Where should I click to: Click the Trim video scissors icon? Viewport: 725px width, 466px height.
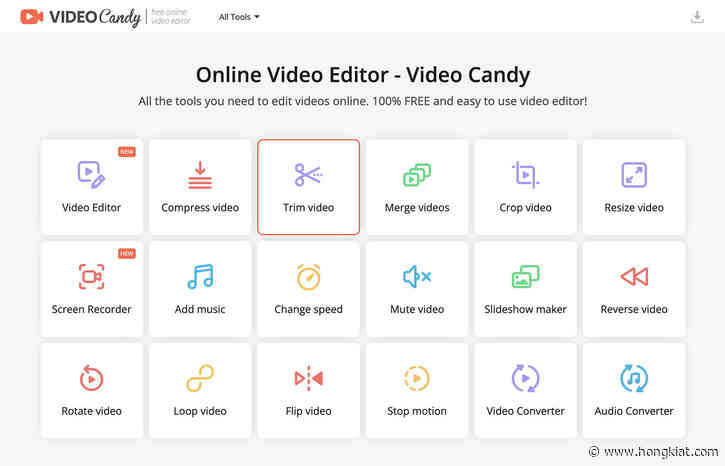click(308, 175)
